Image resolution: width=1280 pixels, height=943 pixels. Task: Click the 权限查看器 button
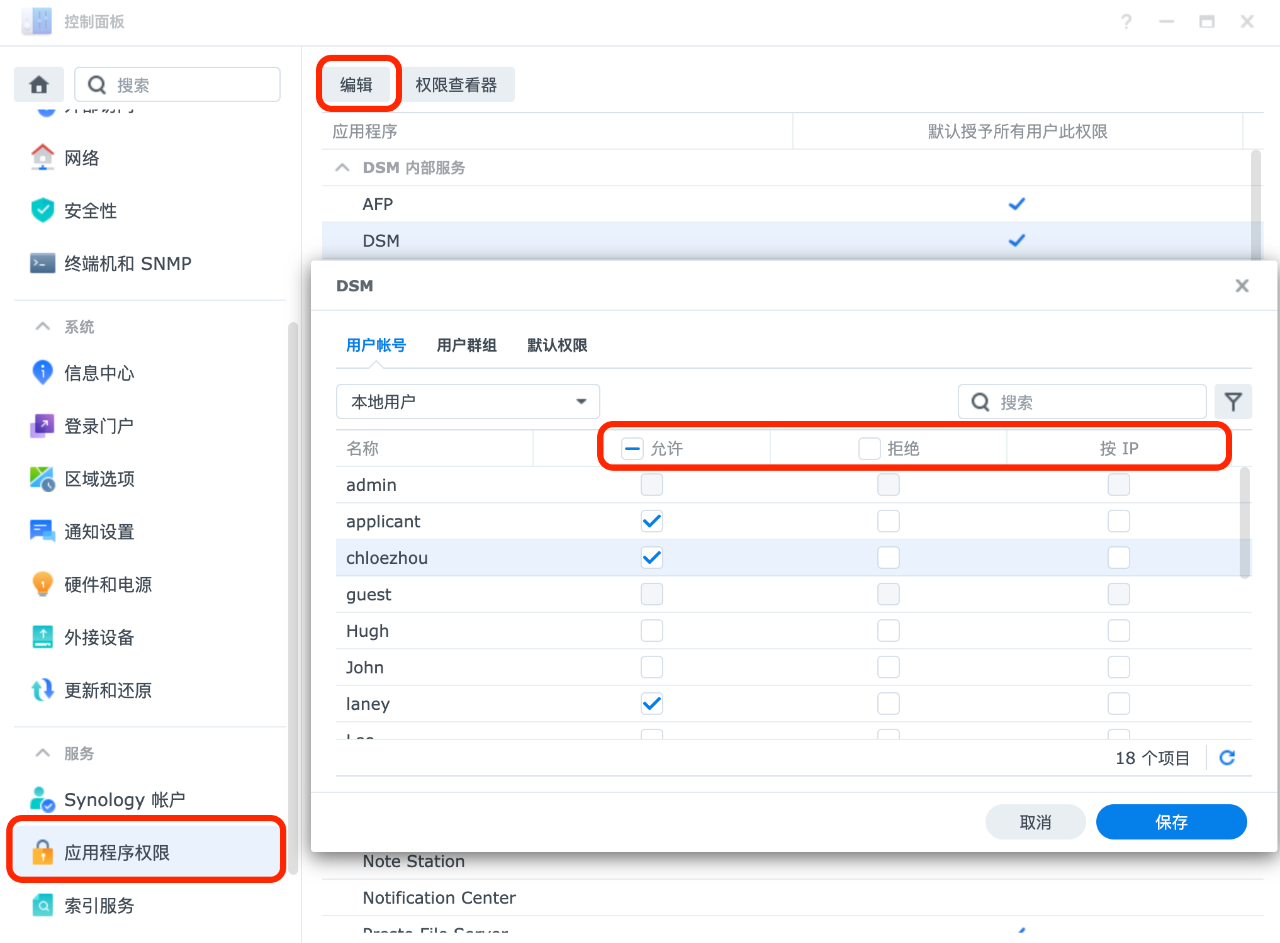pyautogui.click(x=456, y=85)
